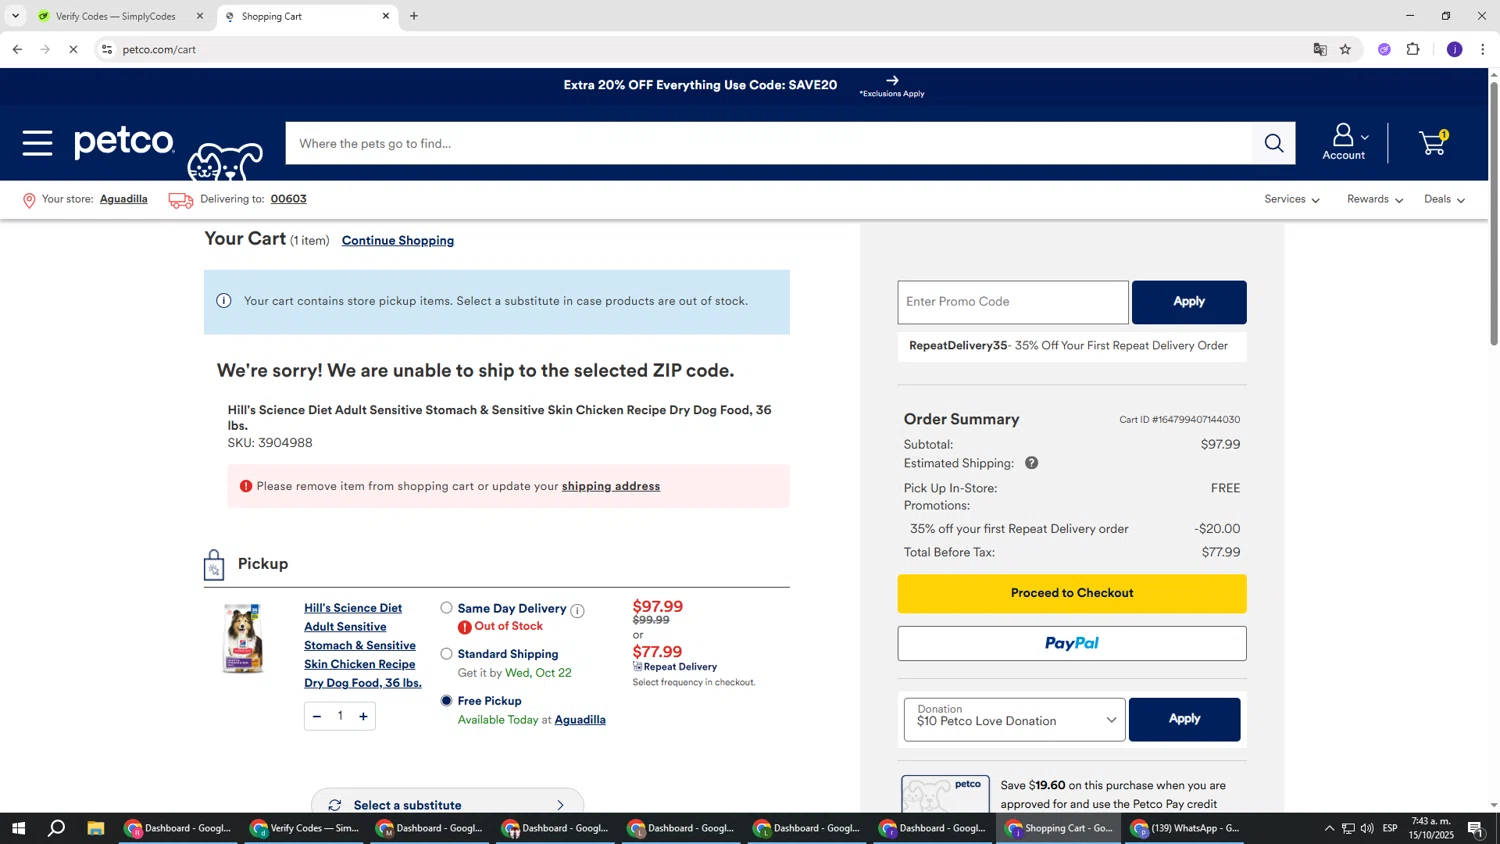Open Windows taskbar search
The height and width of the screenshot is (844, 1500).
pos(57,828)
